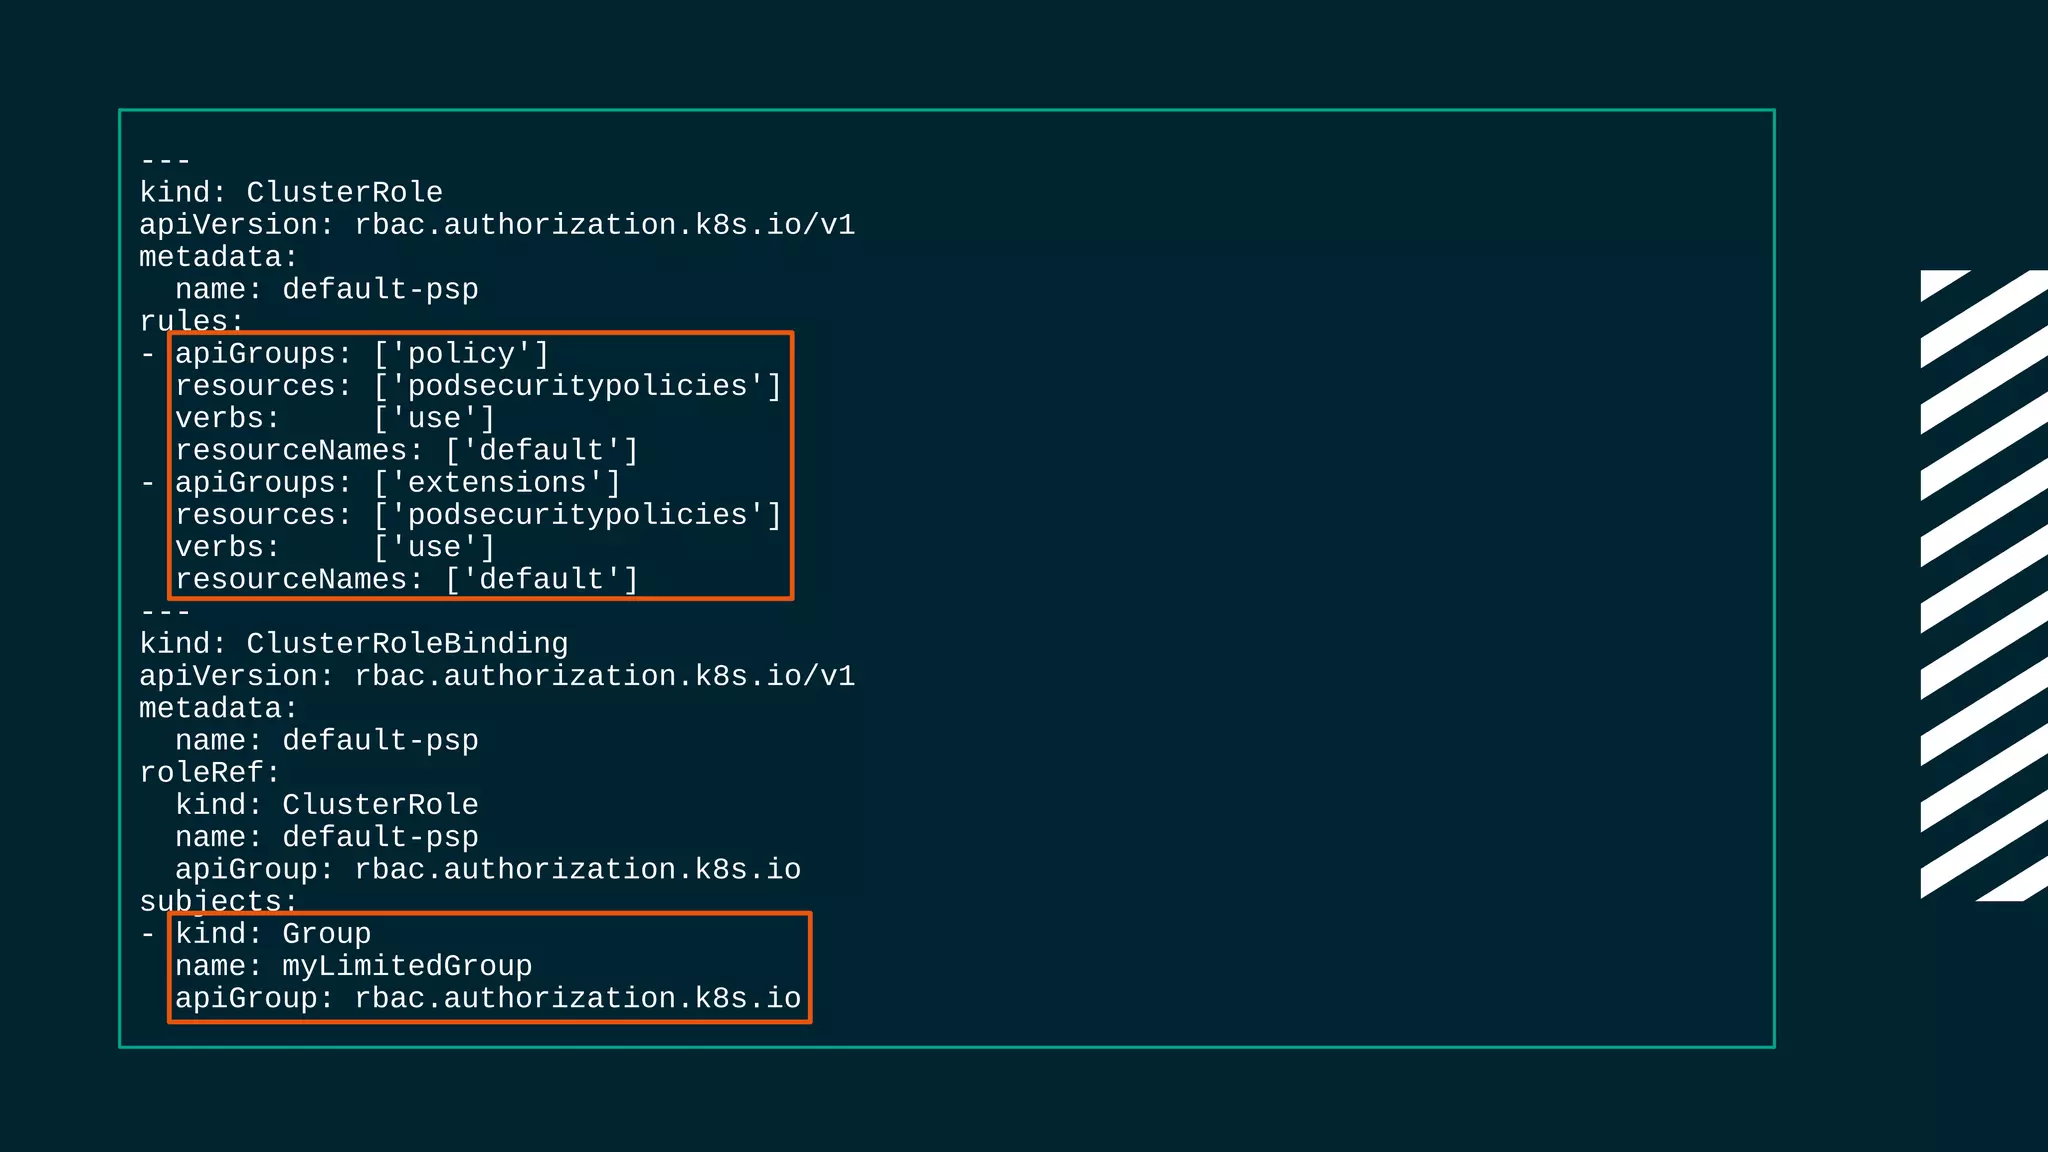
Task: Click the first apiVersion line under ClusterRole
Action: [497, 225]
